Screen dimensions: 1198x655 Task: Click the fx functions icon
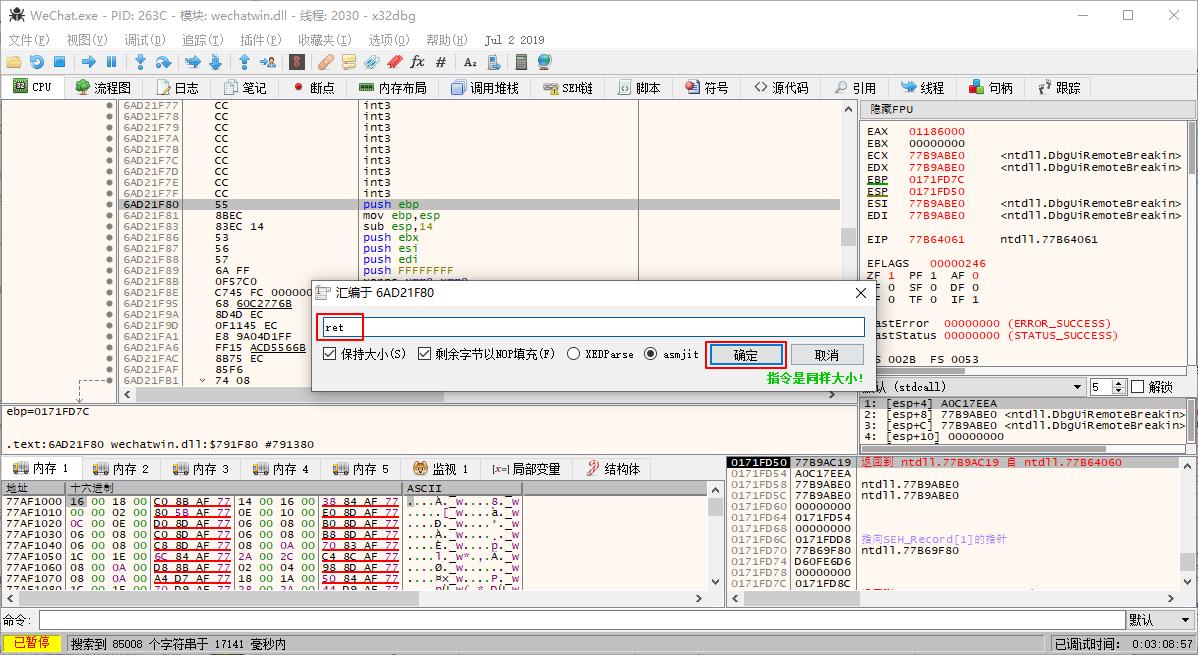click(417, 62)
